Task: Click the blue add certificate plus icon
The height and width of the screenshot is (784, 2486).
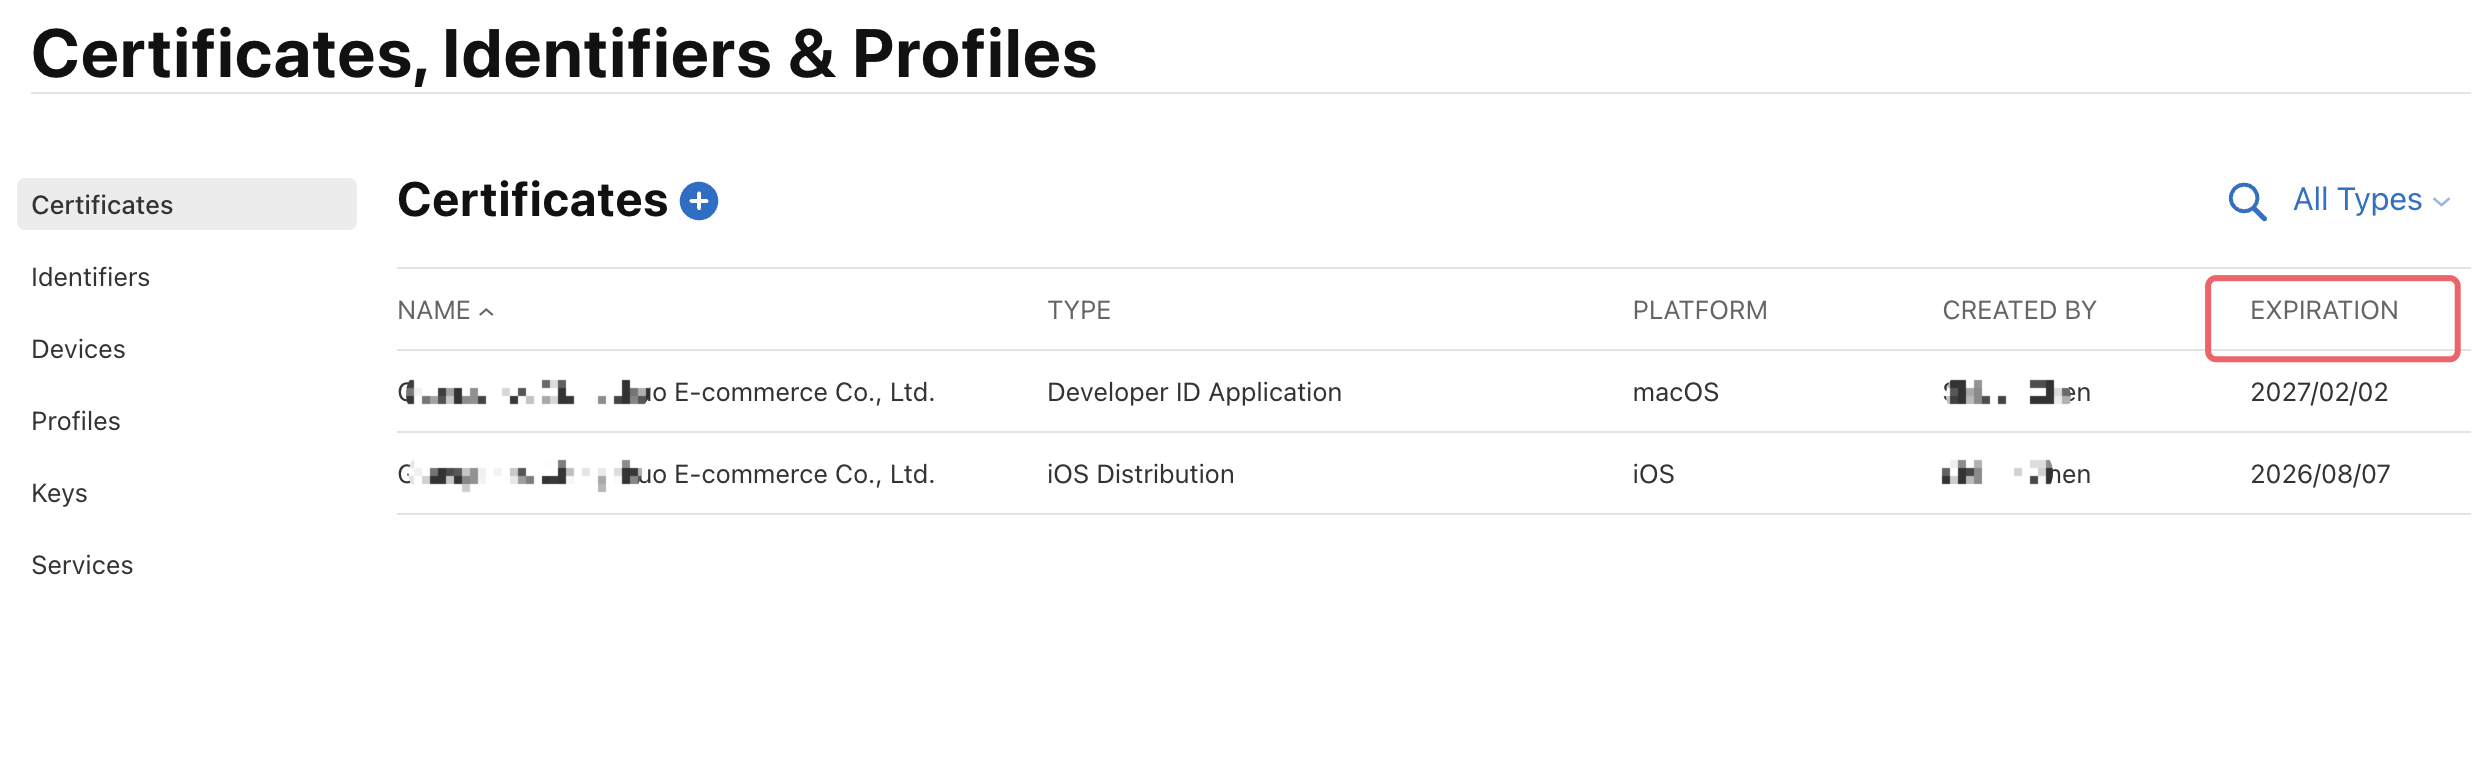Action: [699, 201]
